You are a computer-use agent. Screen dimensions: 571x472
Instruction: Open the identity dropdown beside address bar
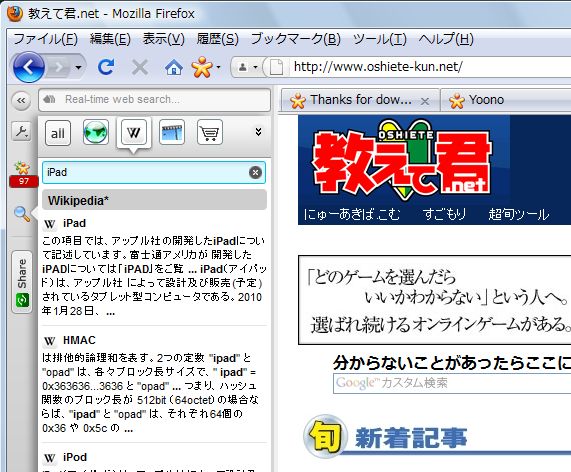[x=247, y=67]
